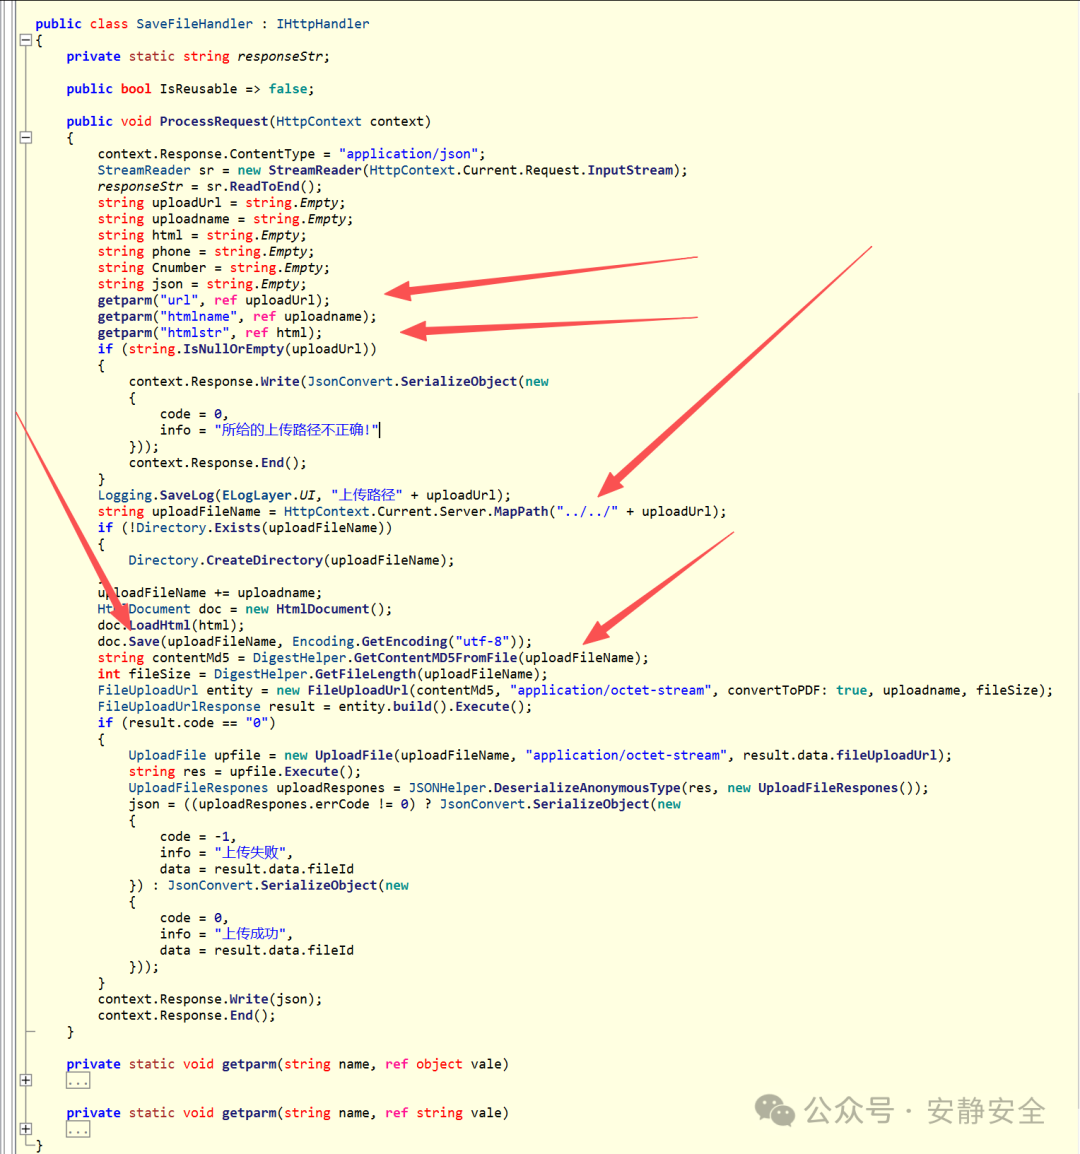Viewport: 1080px width, 1154px height.
Task: Open the first getparm collapsed "..." region
Action: click(78, 1080)
